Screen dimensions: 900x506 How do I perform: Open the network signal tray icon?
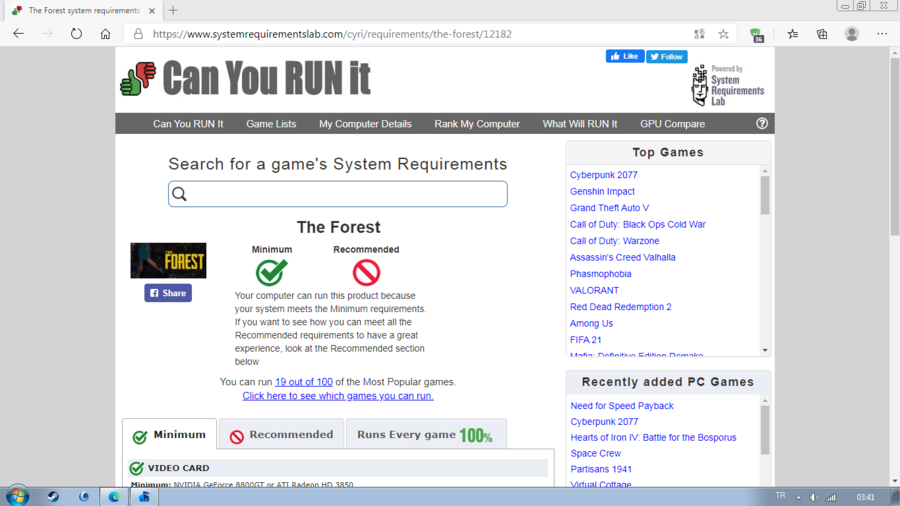click(831, 497)
